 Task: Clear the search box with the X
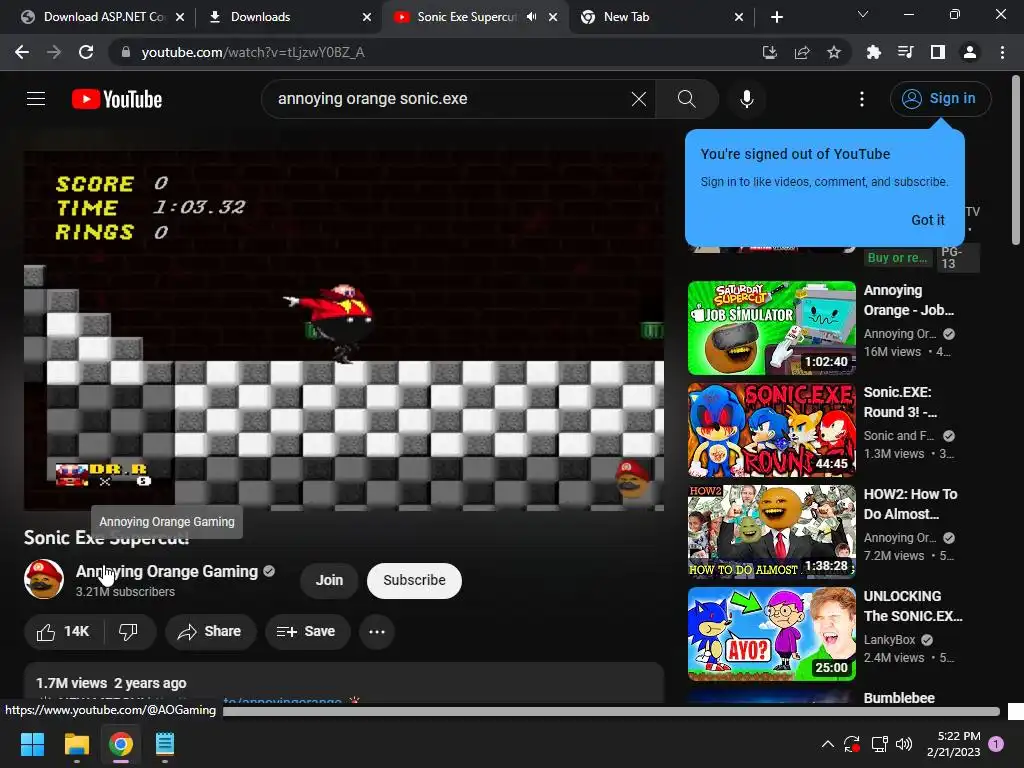coord(639,99)
